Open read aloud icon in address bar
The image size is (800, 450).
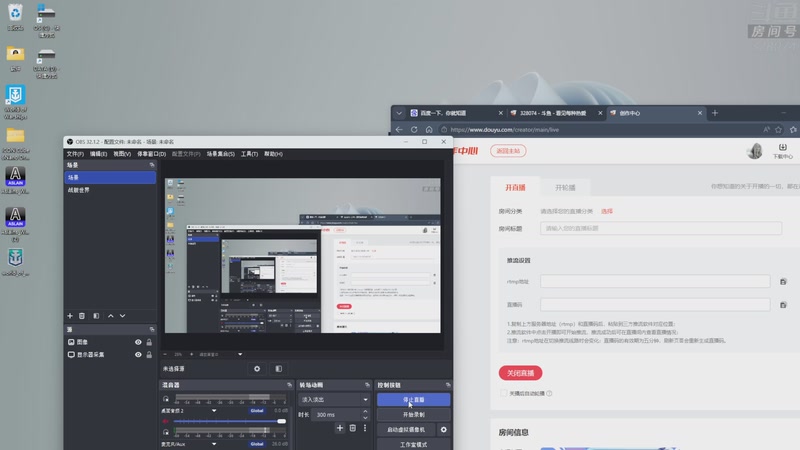pos(766,130)
